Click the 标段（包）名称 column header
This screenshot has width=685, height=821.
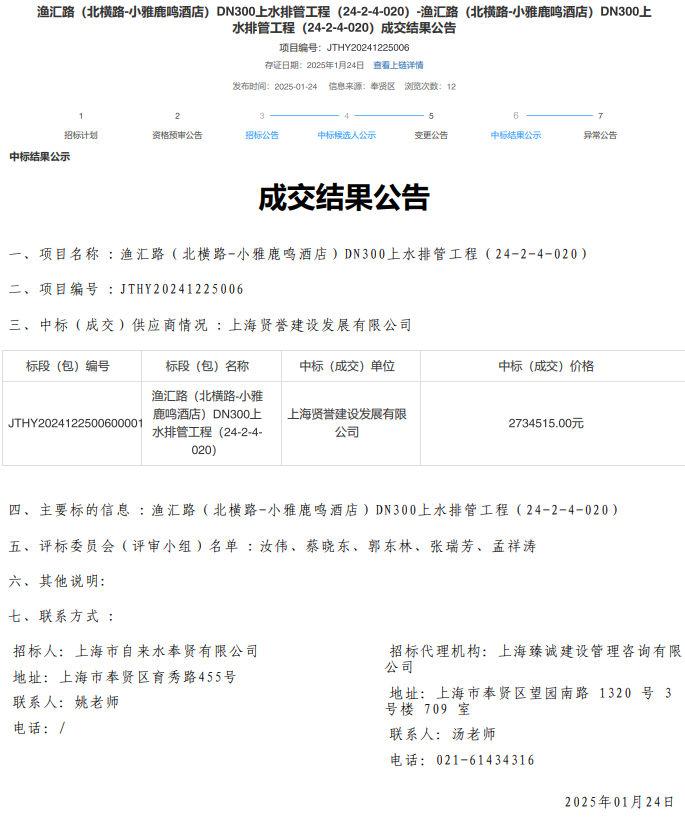click(x=207, y=366)
